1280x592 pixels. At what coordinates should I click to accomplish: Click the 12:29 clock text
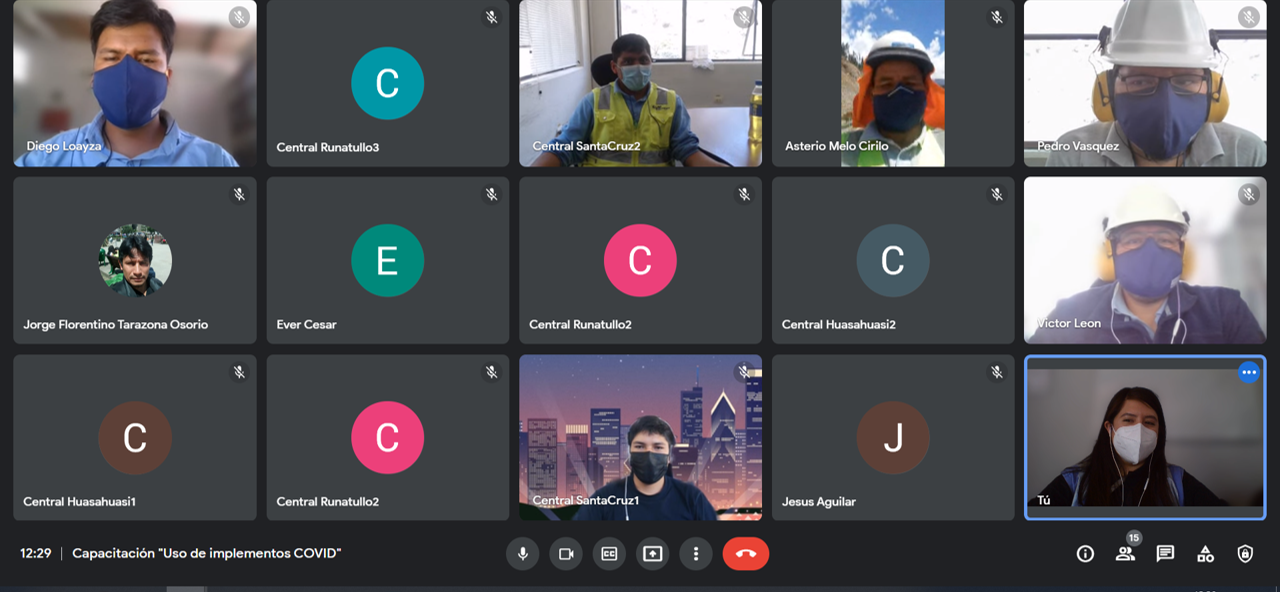[x=35, y=553]
